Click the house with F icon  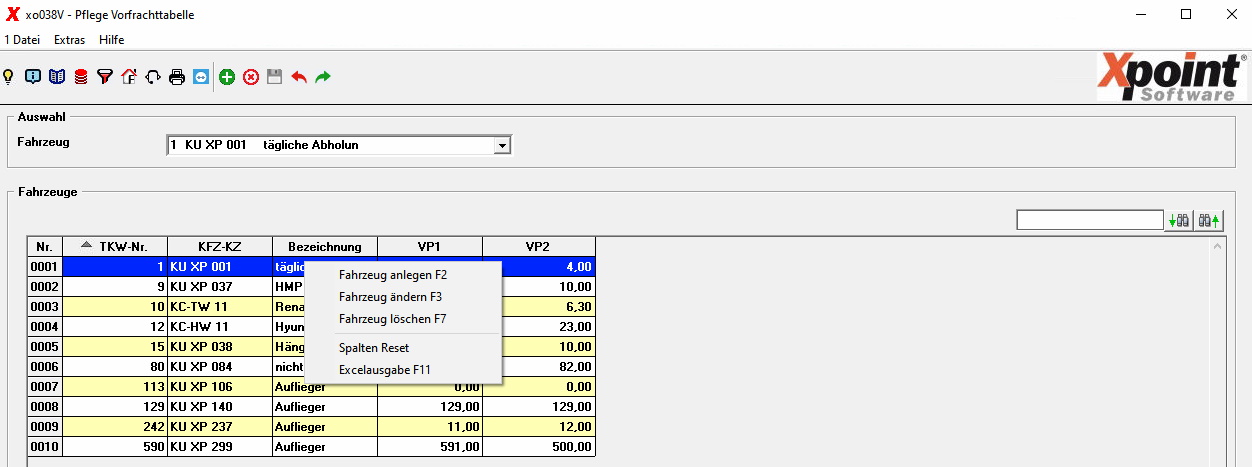[129, 76]
